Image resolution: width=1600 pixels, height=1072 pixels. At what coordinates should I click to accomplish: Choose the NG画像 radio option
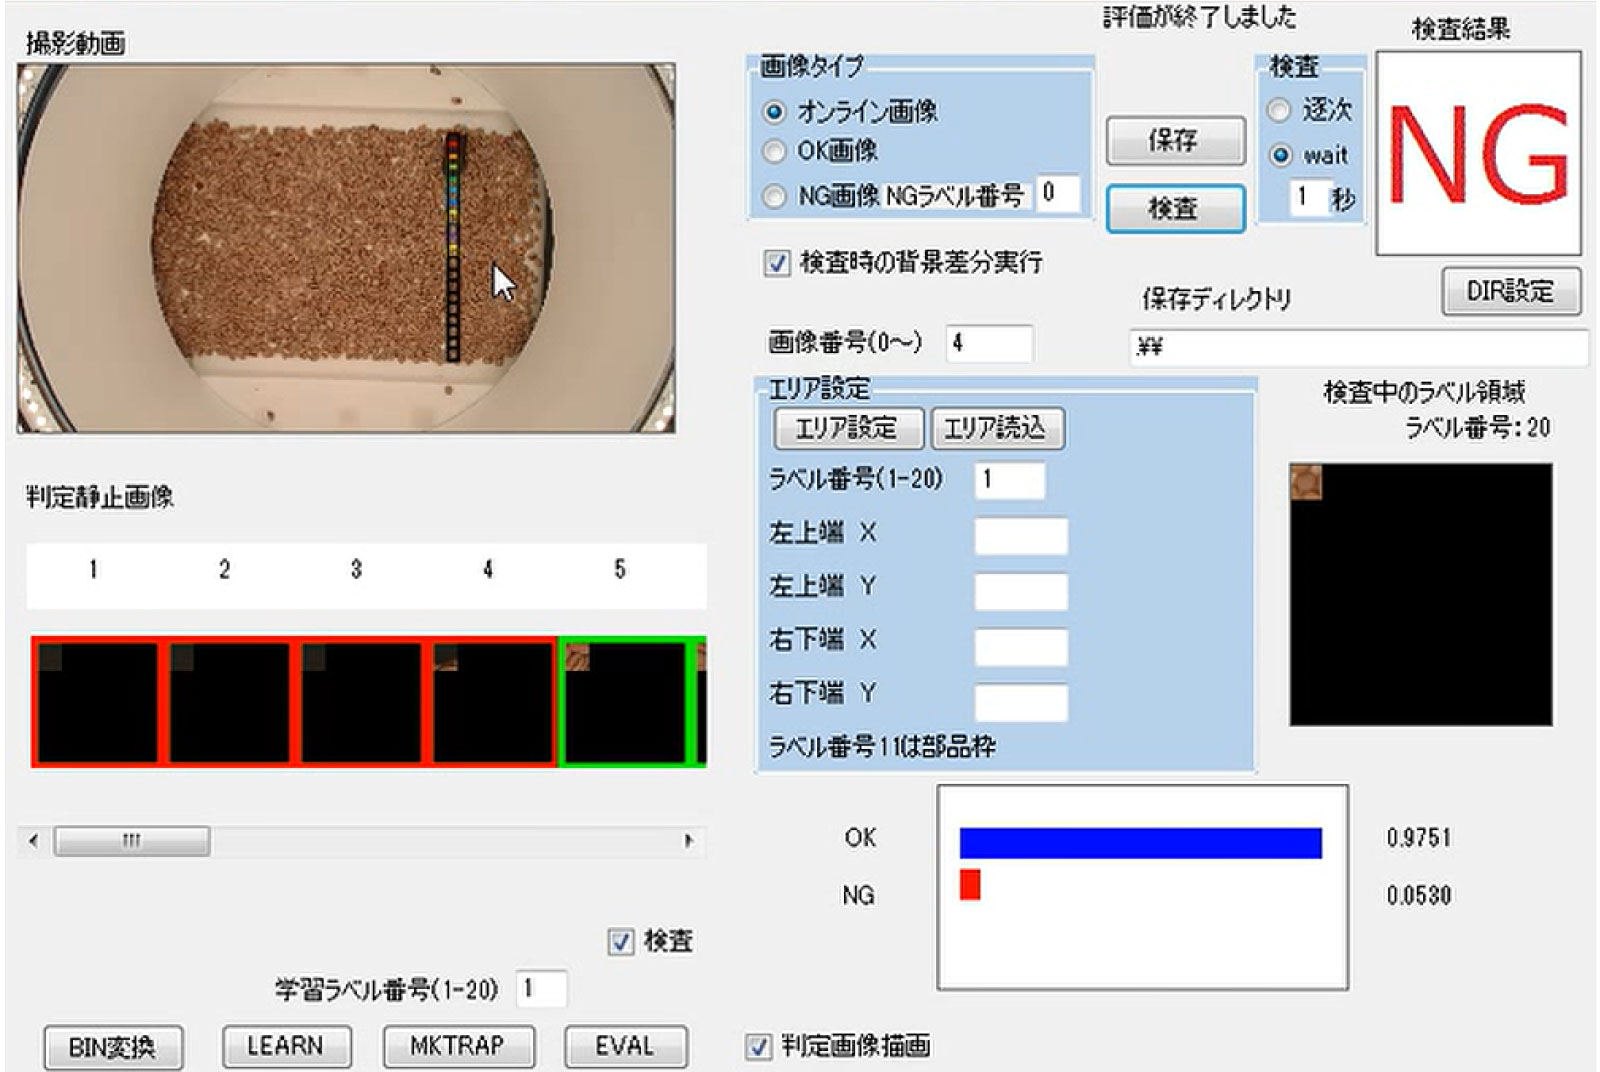tap(774, 197)
